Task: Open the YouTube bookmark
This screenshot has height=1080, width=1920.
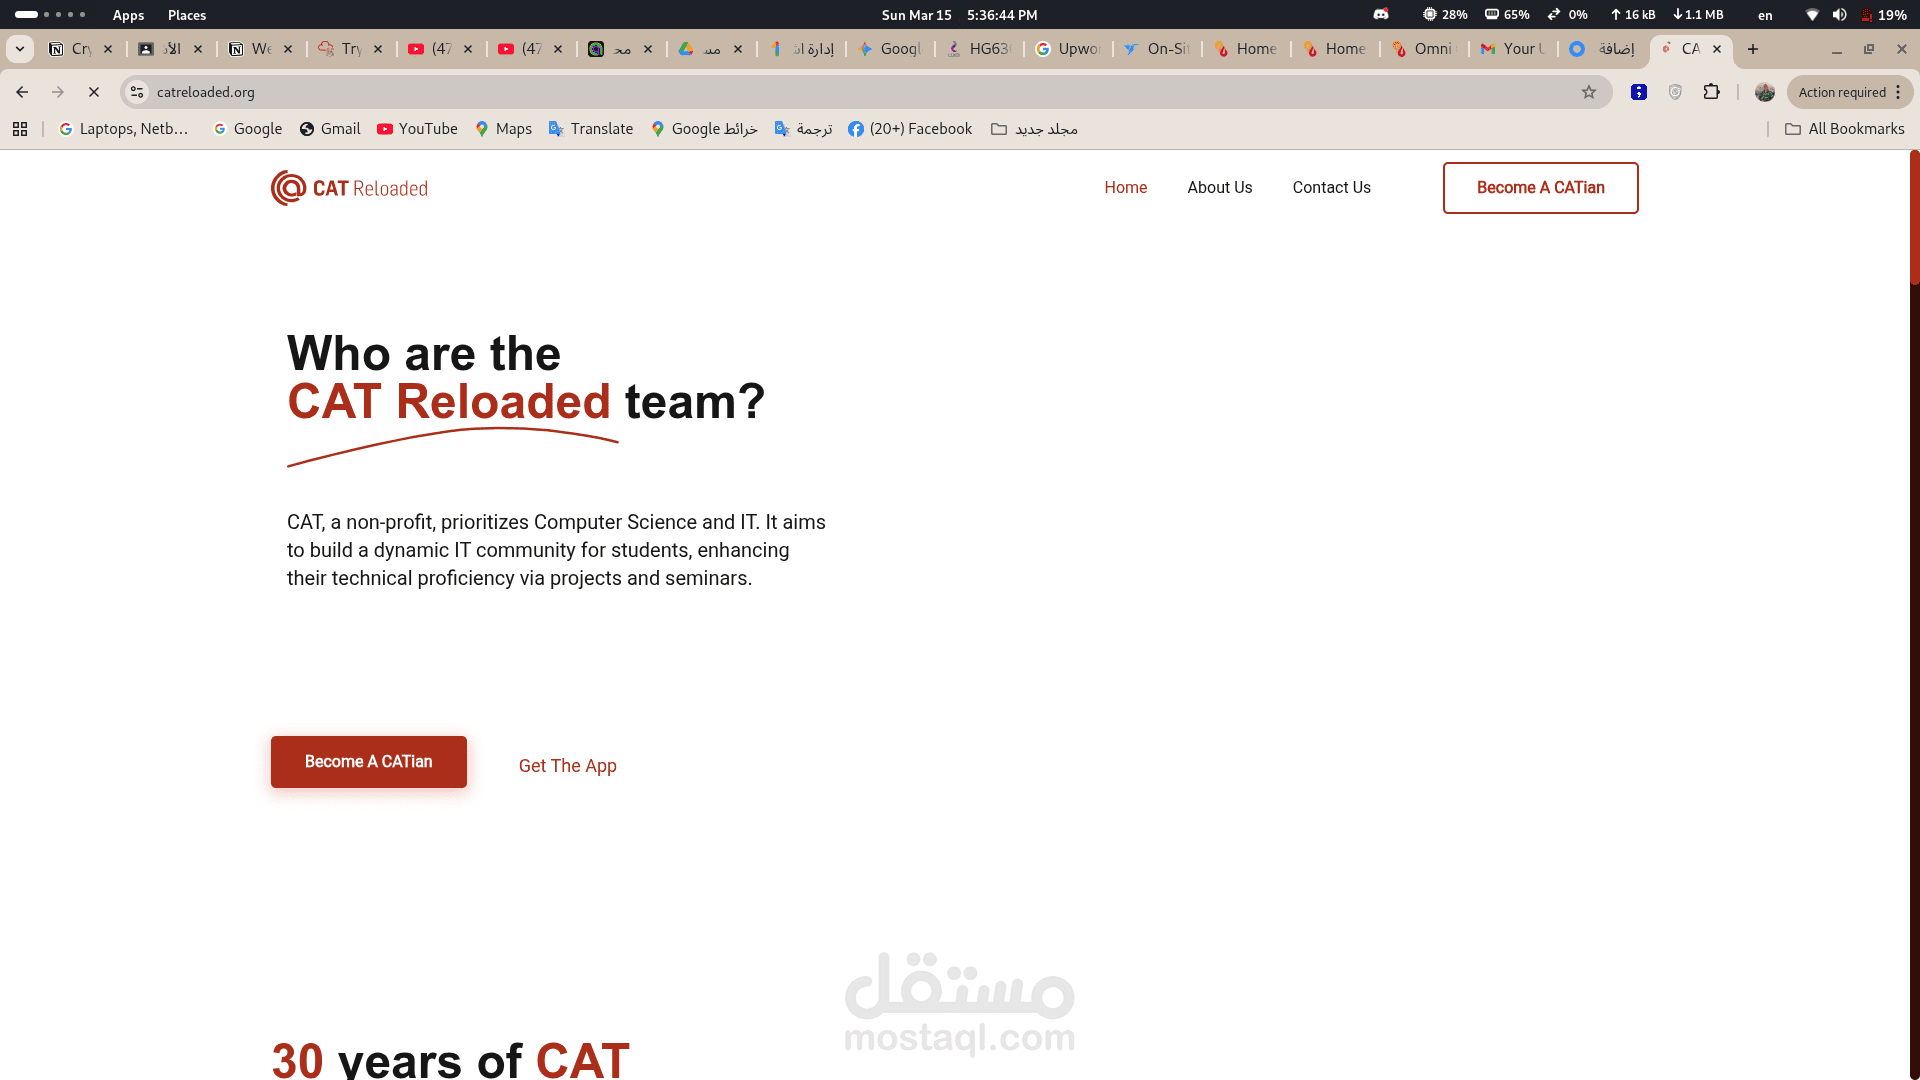Action: (x=417, y=129)
